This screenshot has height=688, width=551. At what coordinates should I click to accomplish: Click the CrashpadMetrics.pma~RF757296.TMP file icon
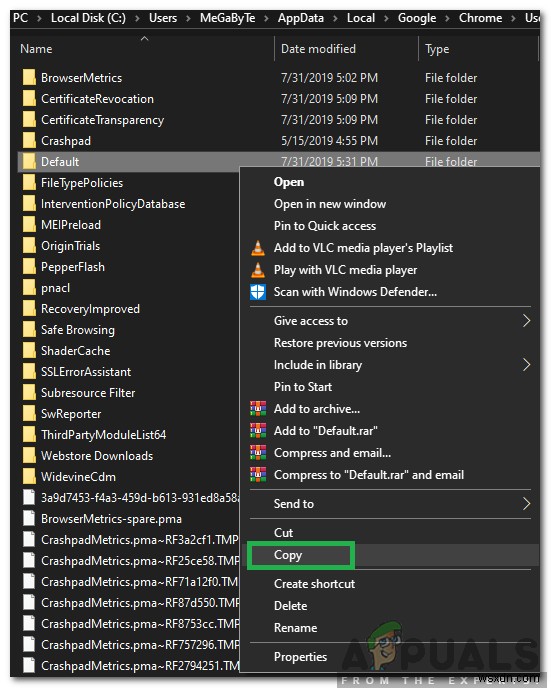point(29,645)
